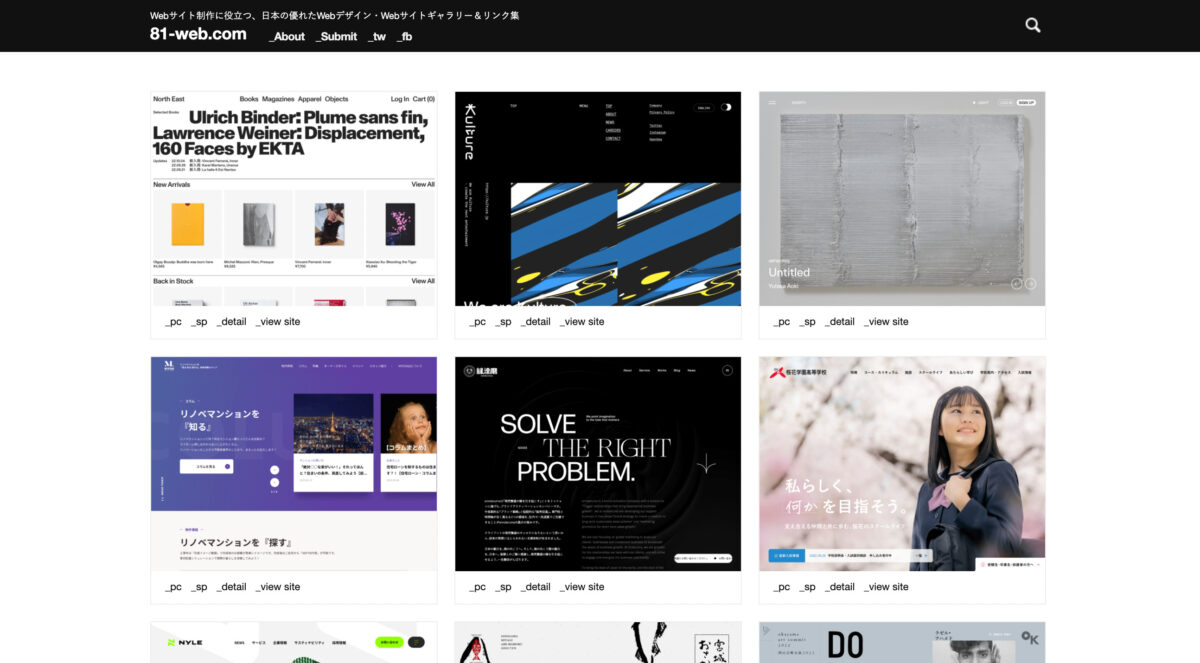Viewport: 1200px width, 663px height.
Task: Toggle dark mode icon in Kulture thumbnail
Action: (x=726, y=107)
